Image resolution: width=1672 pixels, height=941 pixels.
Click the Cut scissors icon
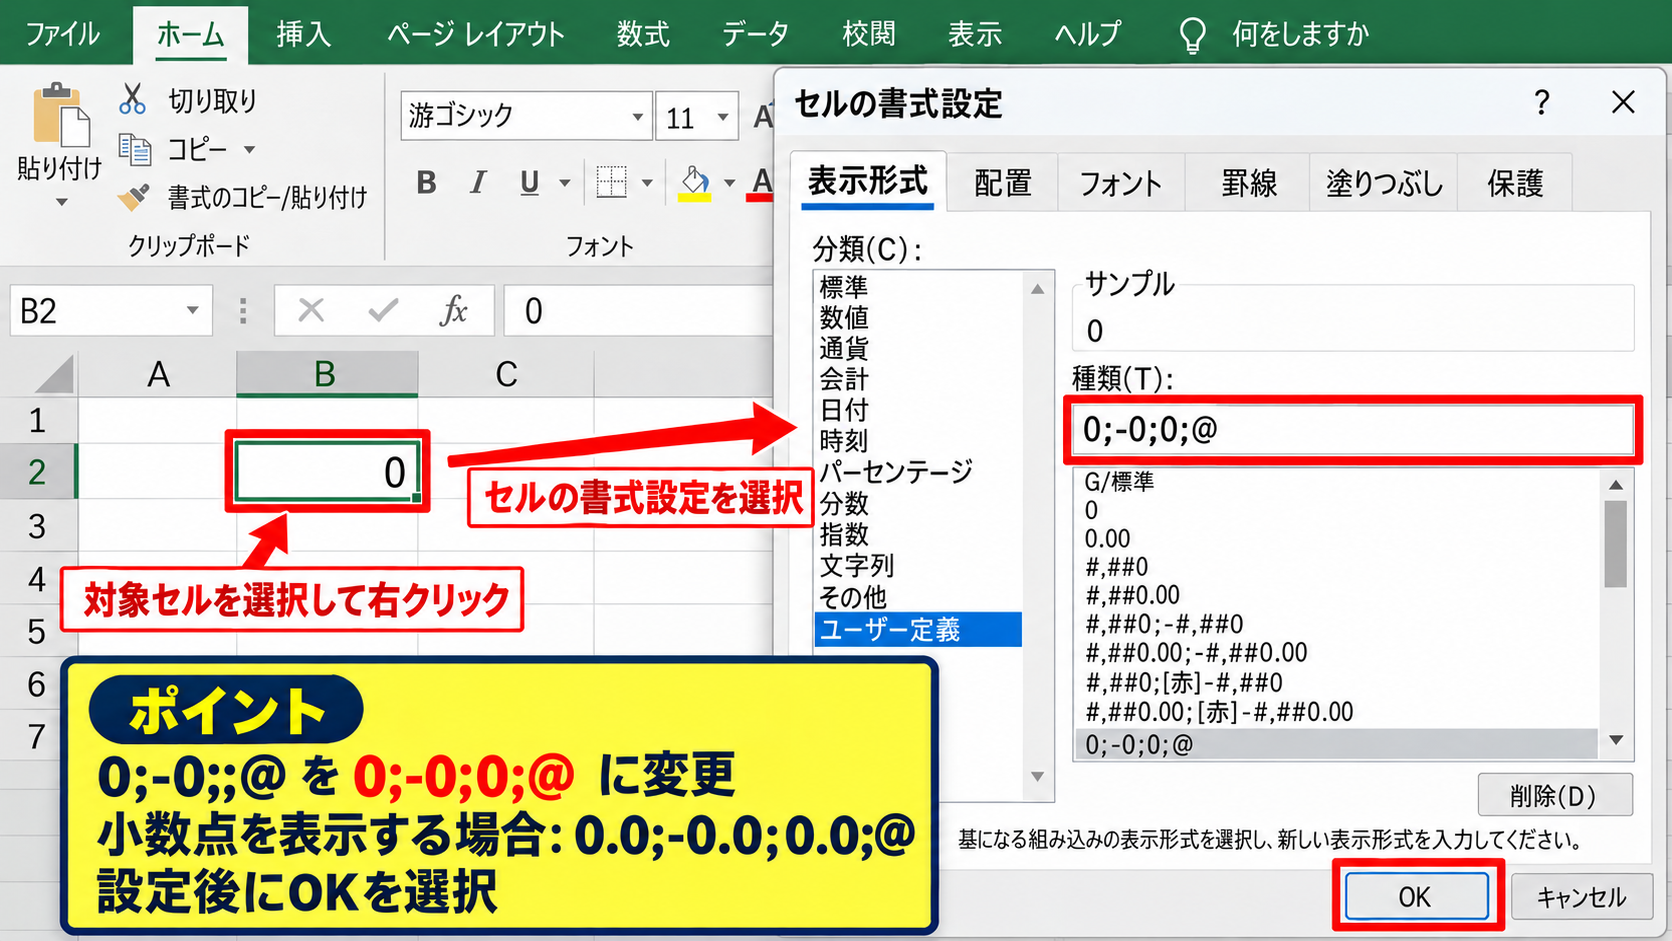[x=132, y=99]
